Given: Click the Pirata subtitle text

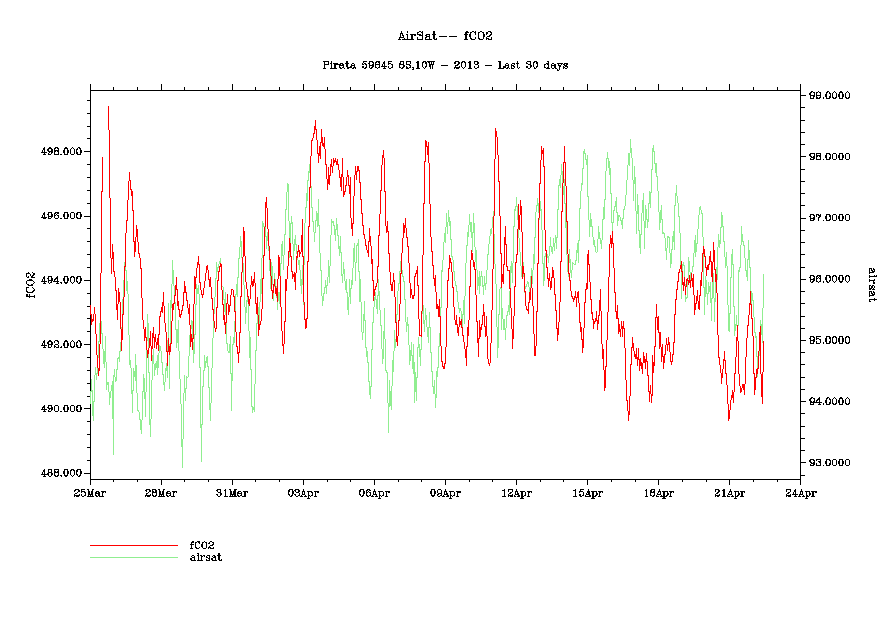Looking at the screenshot, I should pos(445,65).
